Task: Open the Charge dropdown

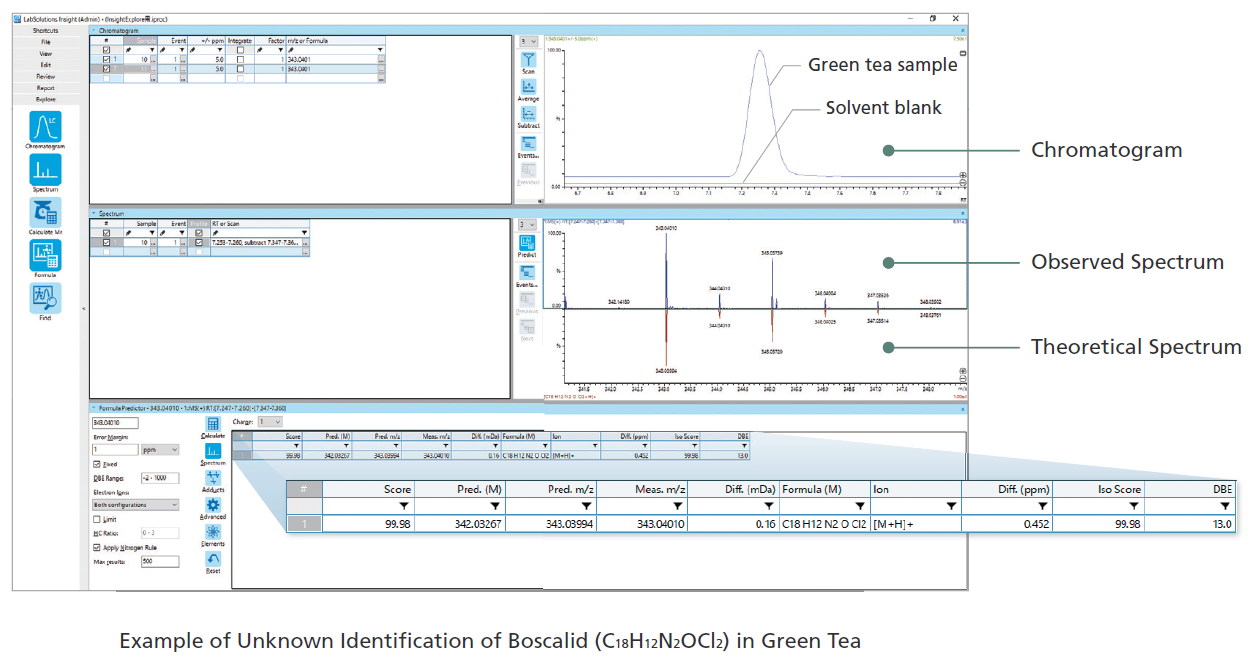Action: [x=270, y=422]
